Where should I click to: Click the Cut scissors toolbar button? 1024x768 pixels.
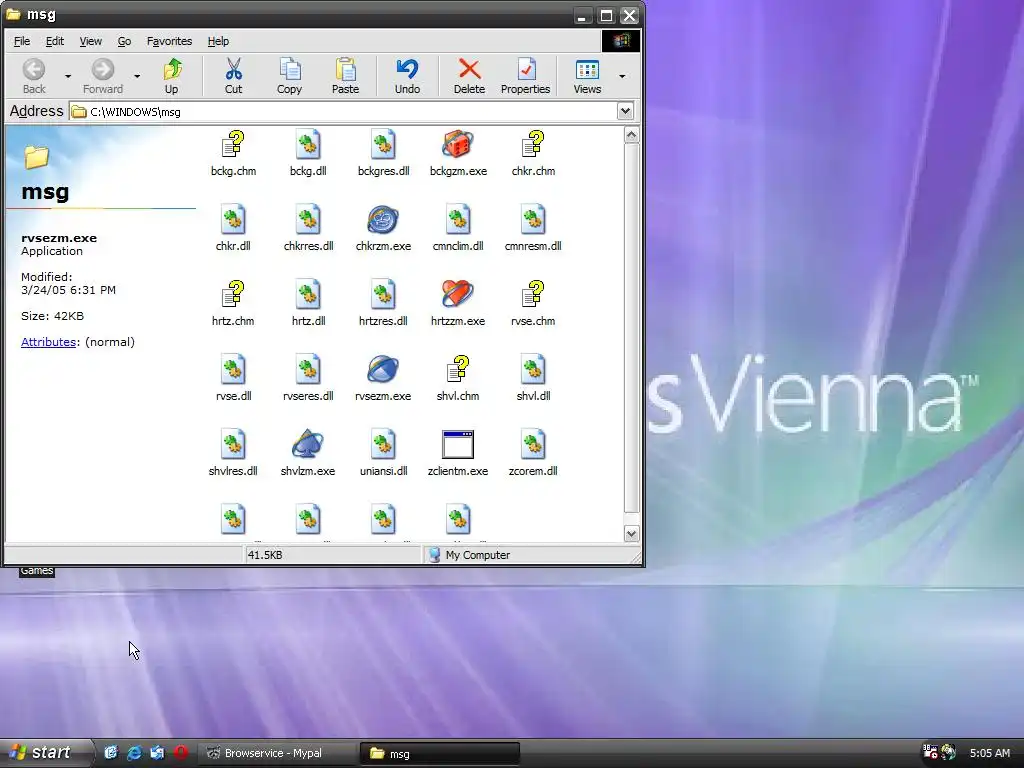point(233,76)
